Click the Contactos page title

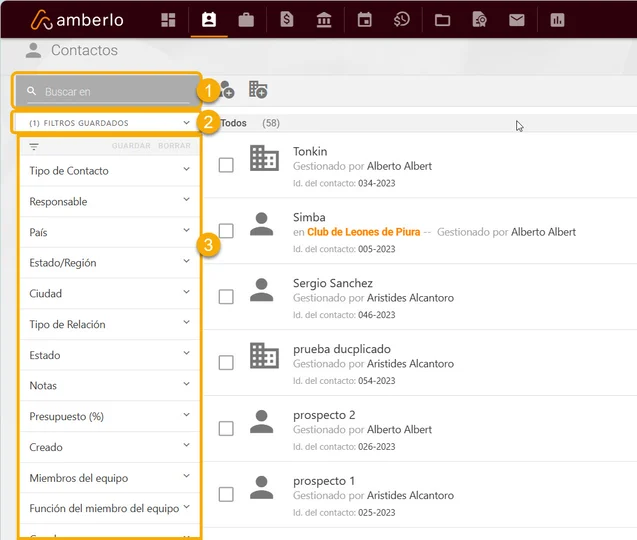pyautogui.click(x=84, y=50)
